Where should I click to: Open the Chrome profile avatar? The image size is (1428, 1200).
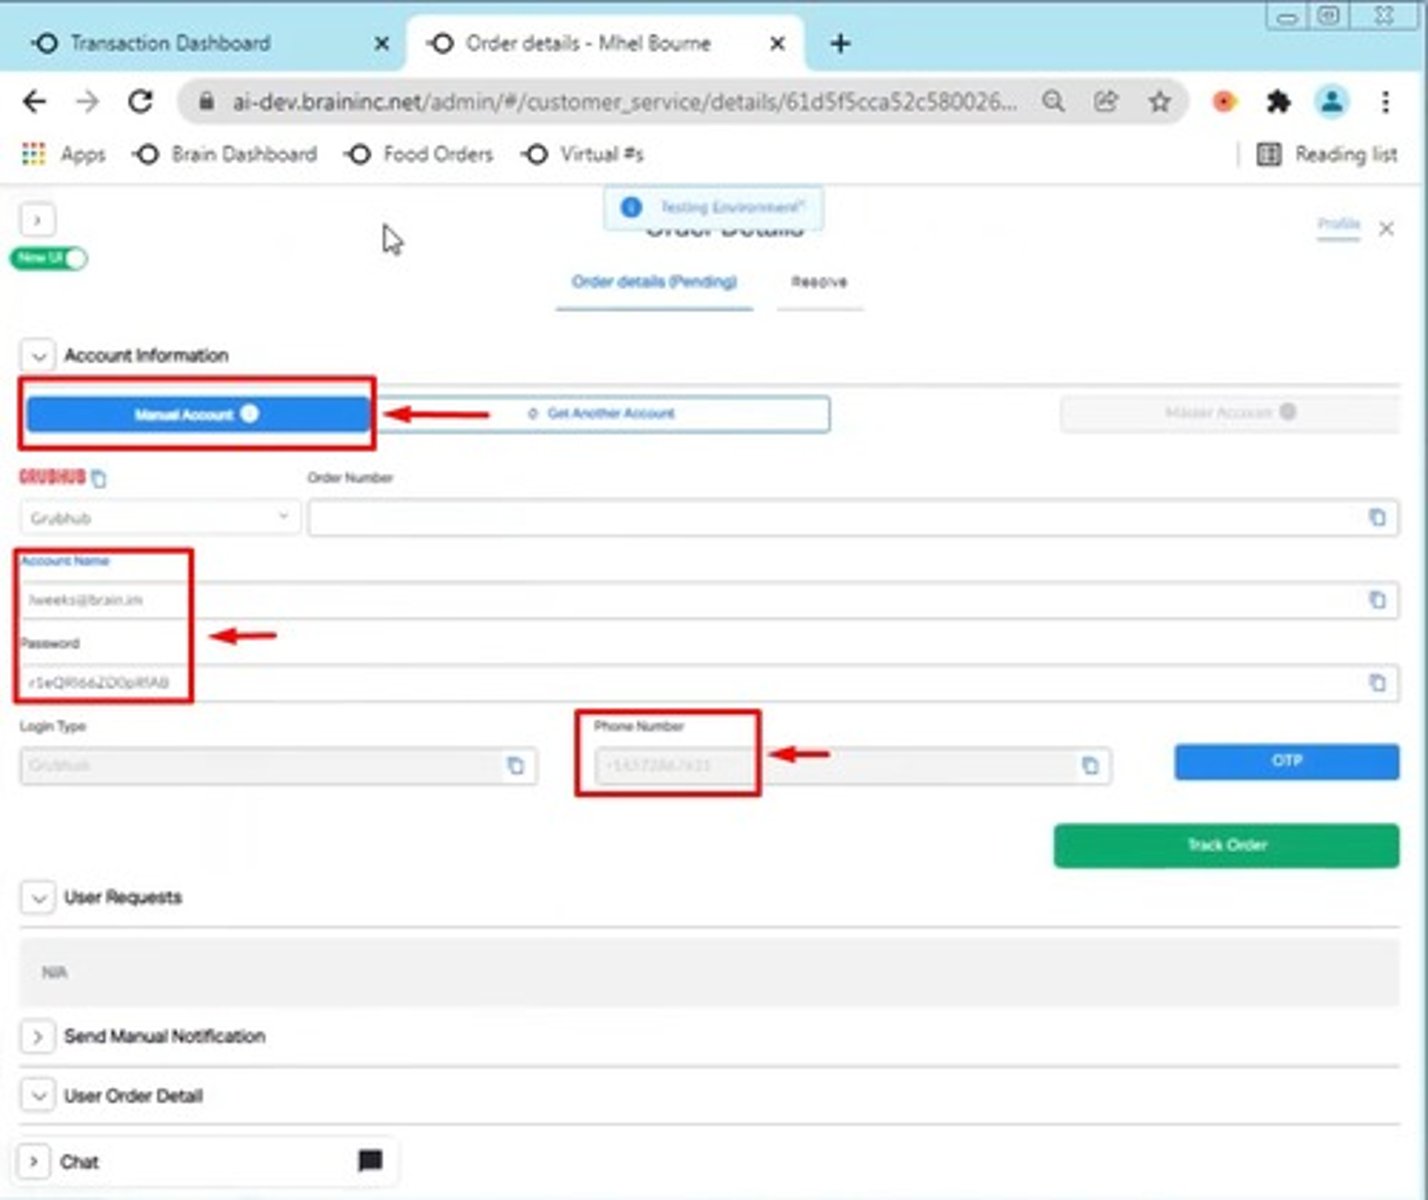1332,101
